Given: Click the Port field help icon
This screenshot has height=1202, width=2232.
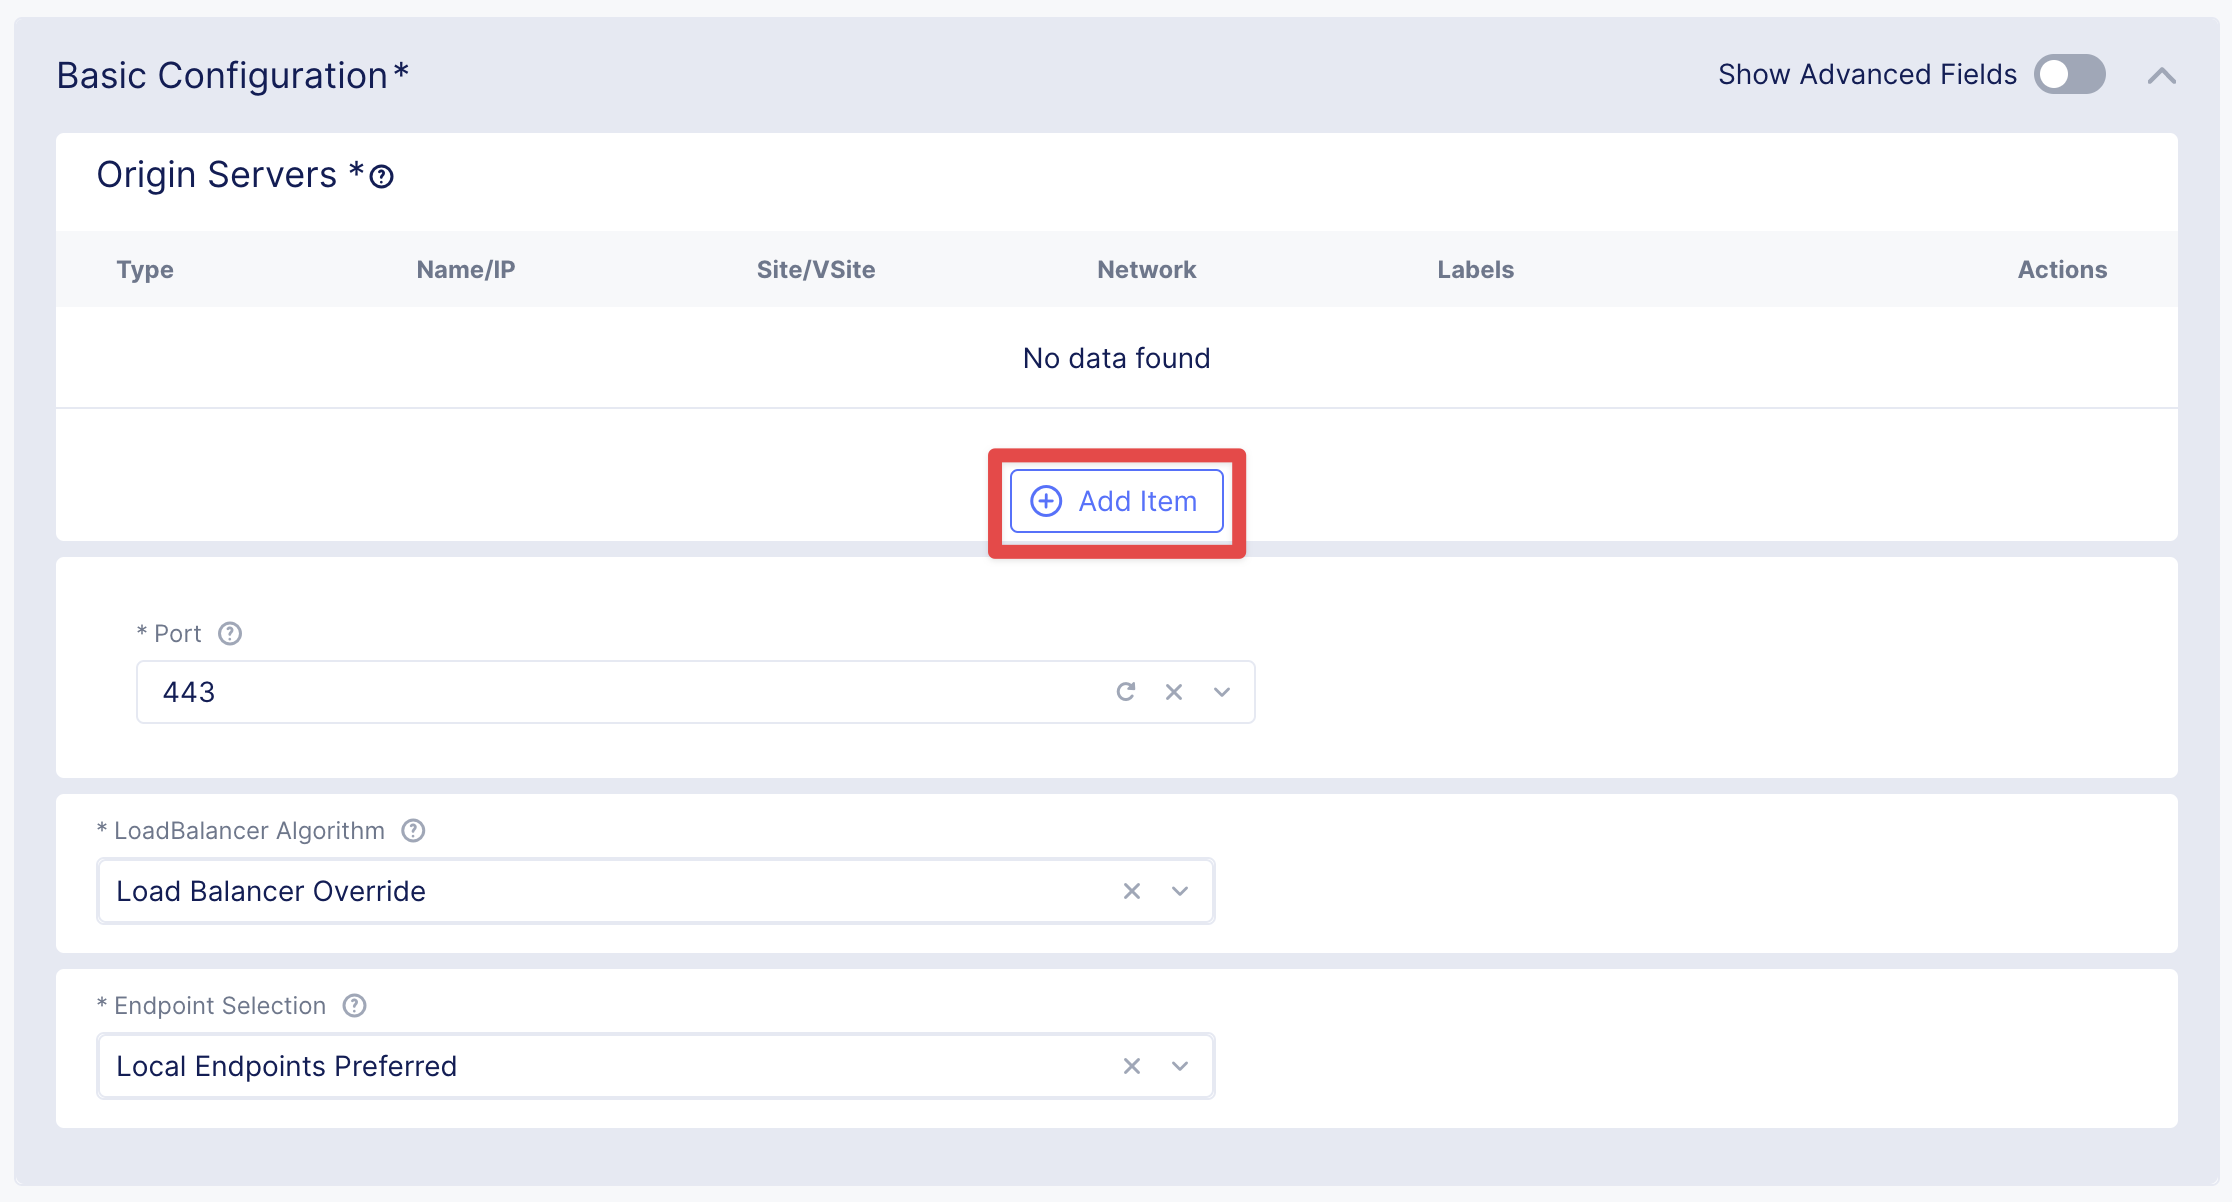Looking at the screenshot, I should pyautogui.click(x=230, y=634).
